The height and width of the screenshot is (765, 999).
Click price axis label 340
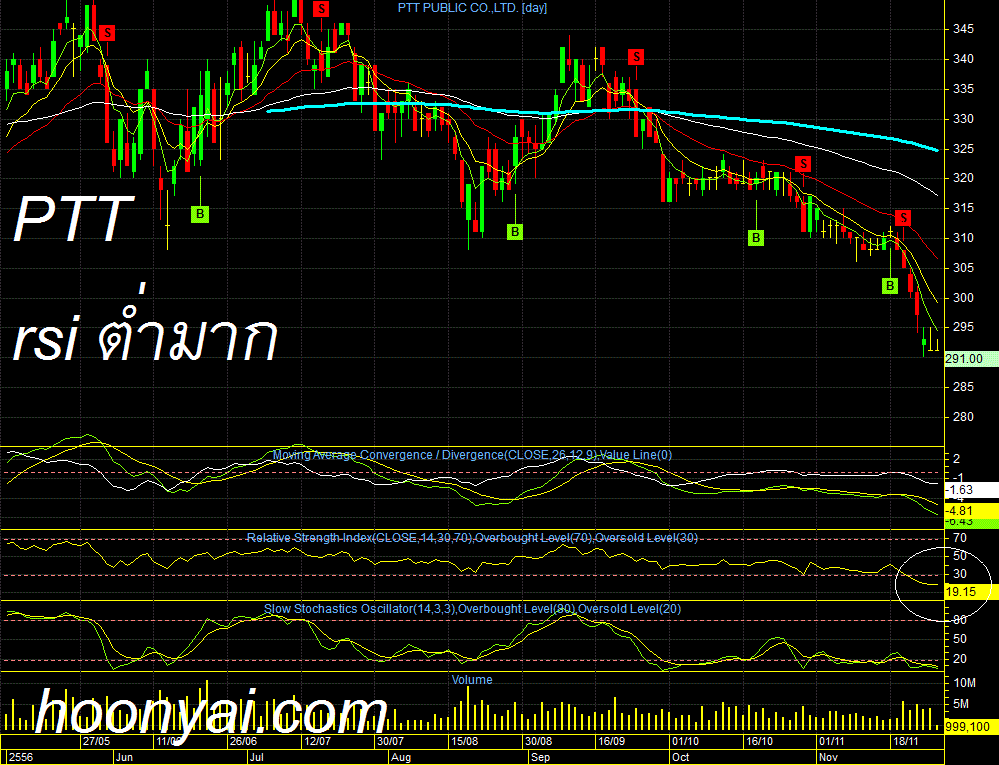963,59
